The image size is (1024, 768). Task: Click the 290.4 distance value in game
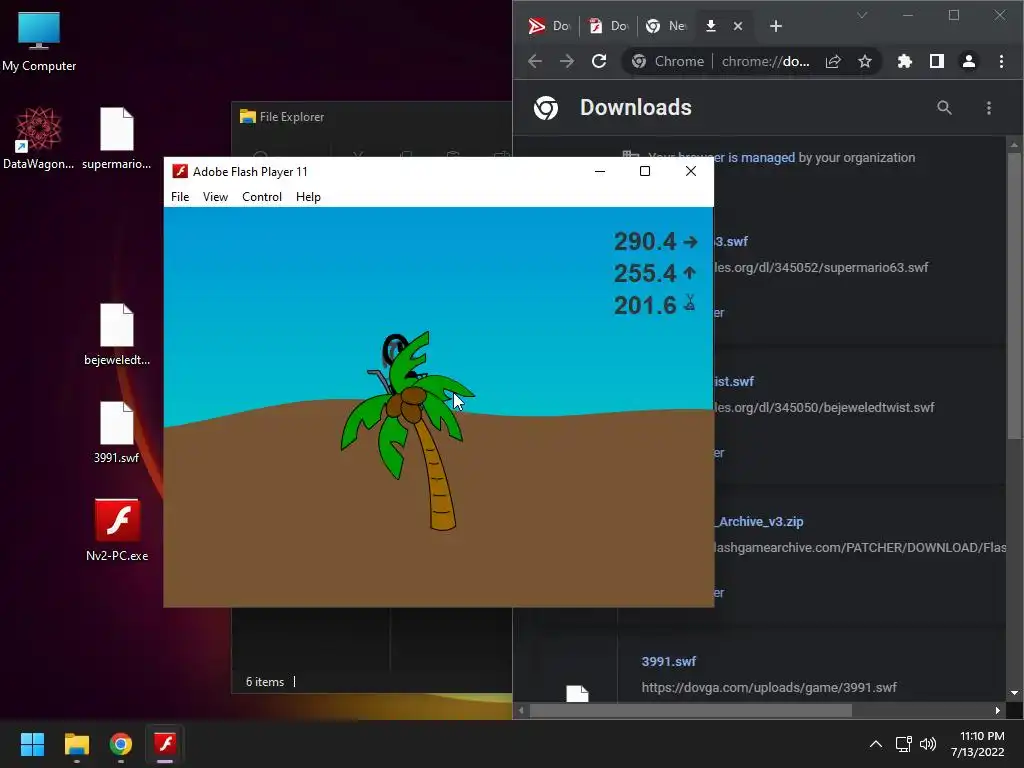(x=645, y=242)
